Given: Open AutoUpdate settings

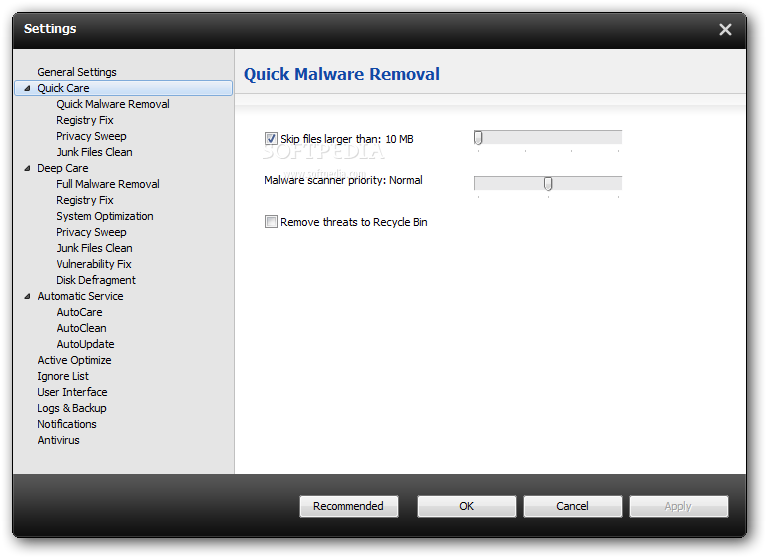Looking at the screenshot, I should tap(85, 344).
